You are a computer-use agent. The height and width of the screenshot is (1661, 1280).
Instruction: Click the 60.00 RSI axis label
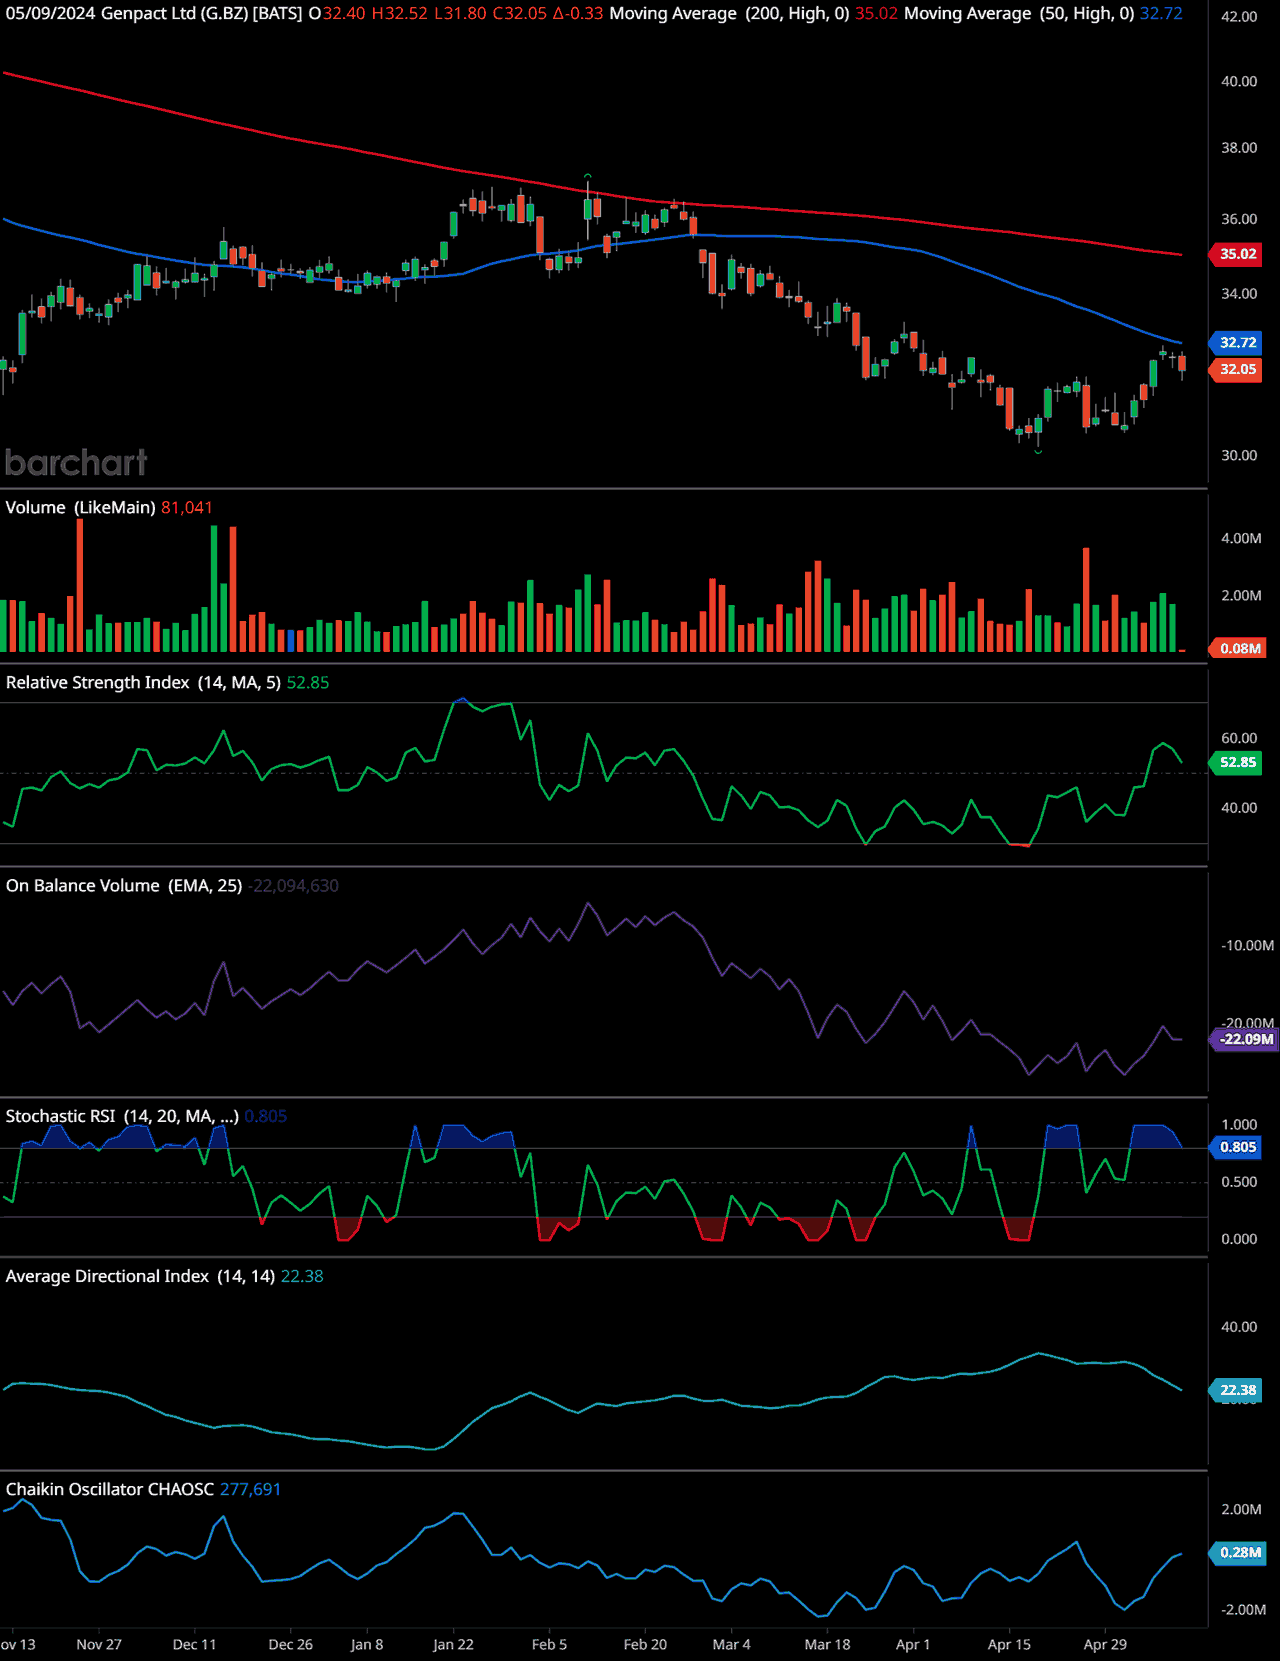1239,738
